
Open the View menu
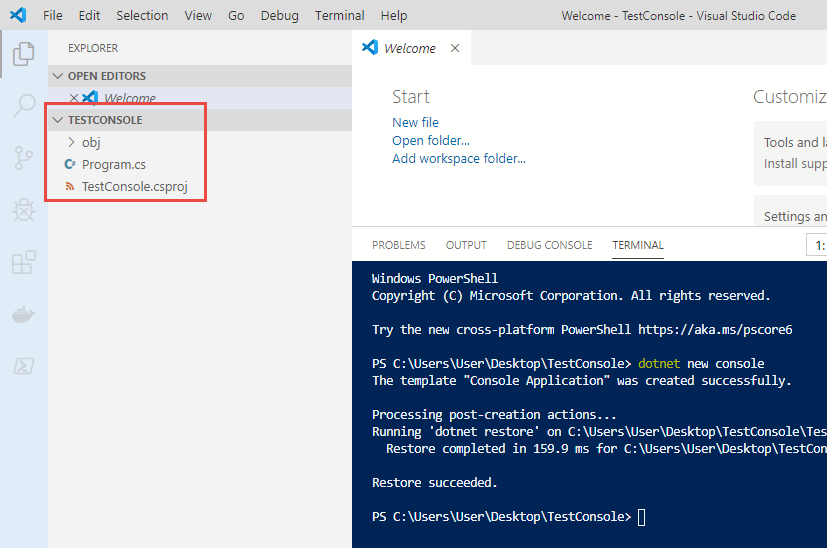tap(198, 15)
